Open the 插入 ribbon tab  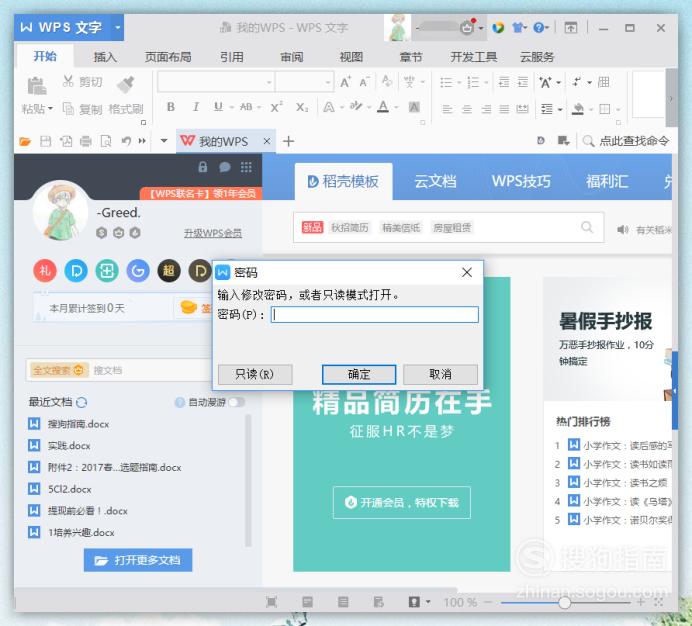105,57
